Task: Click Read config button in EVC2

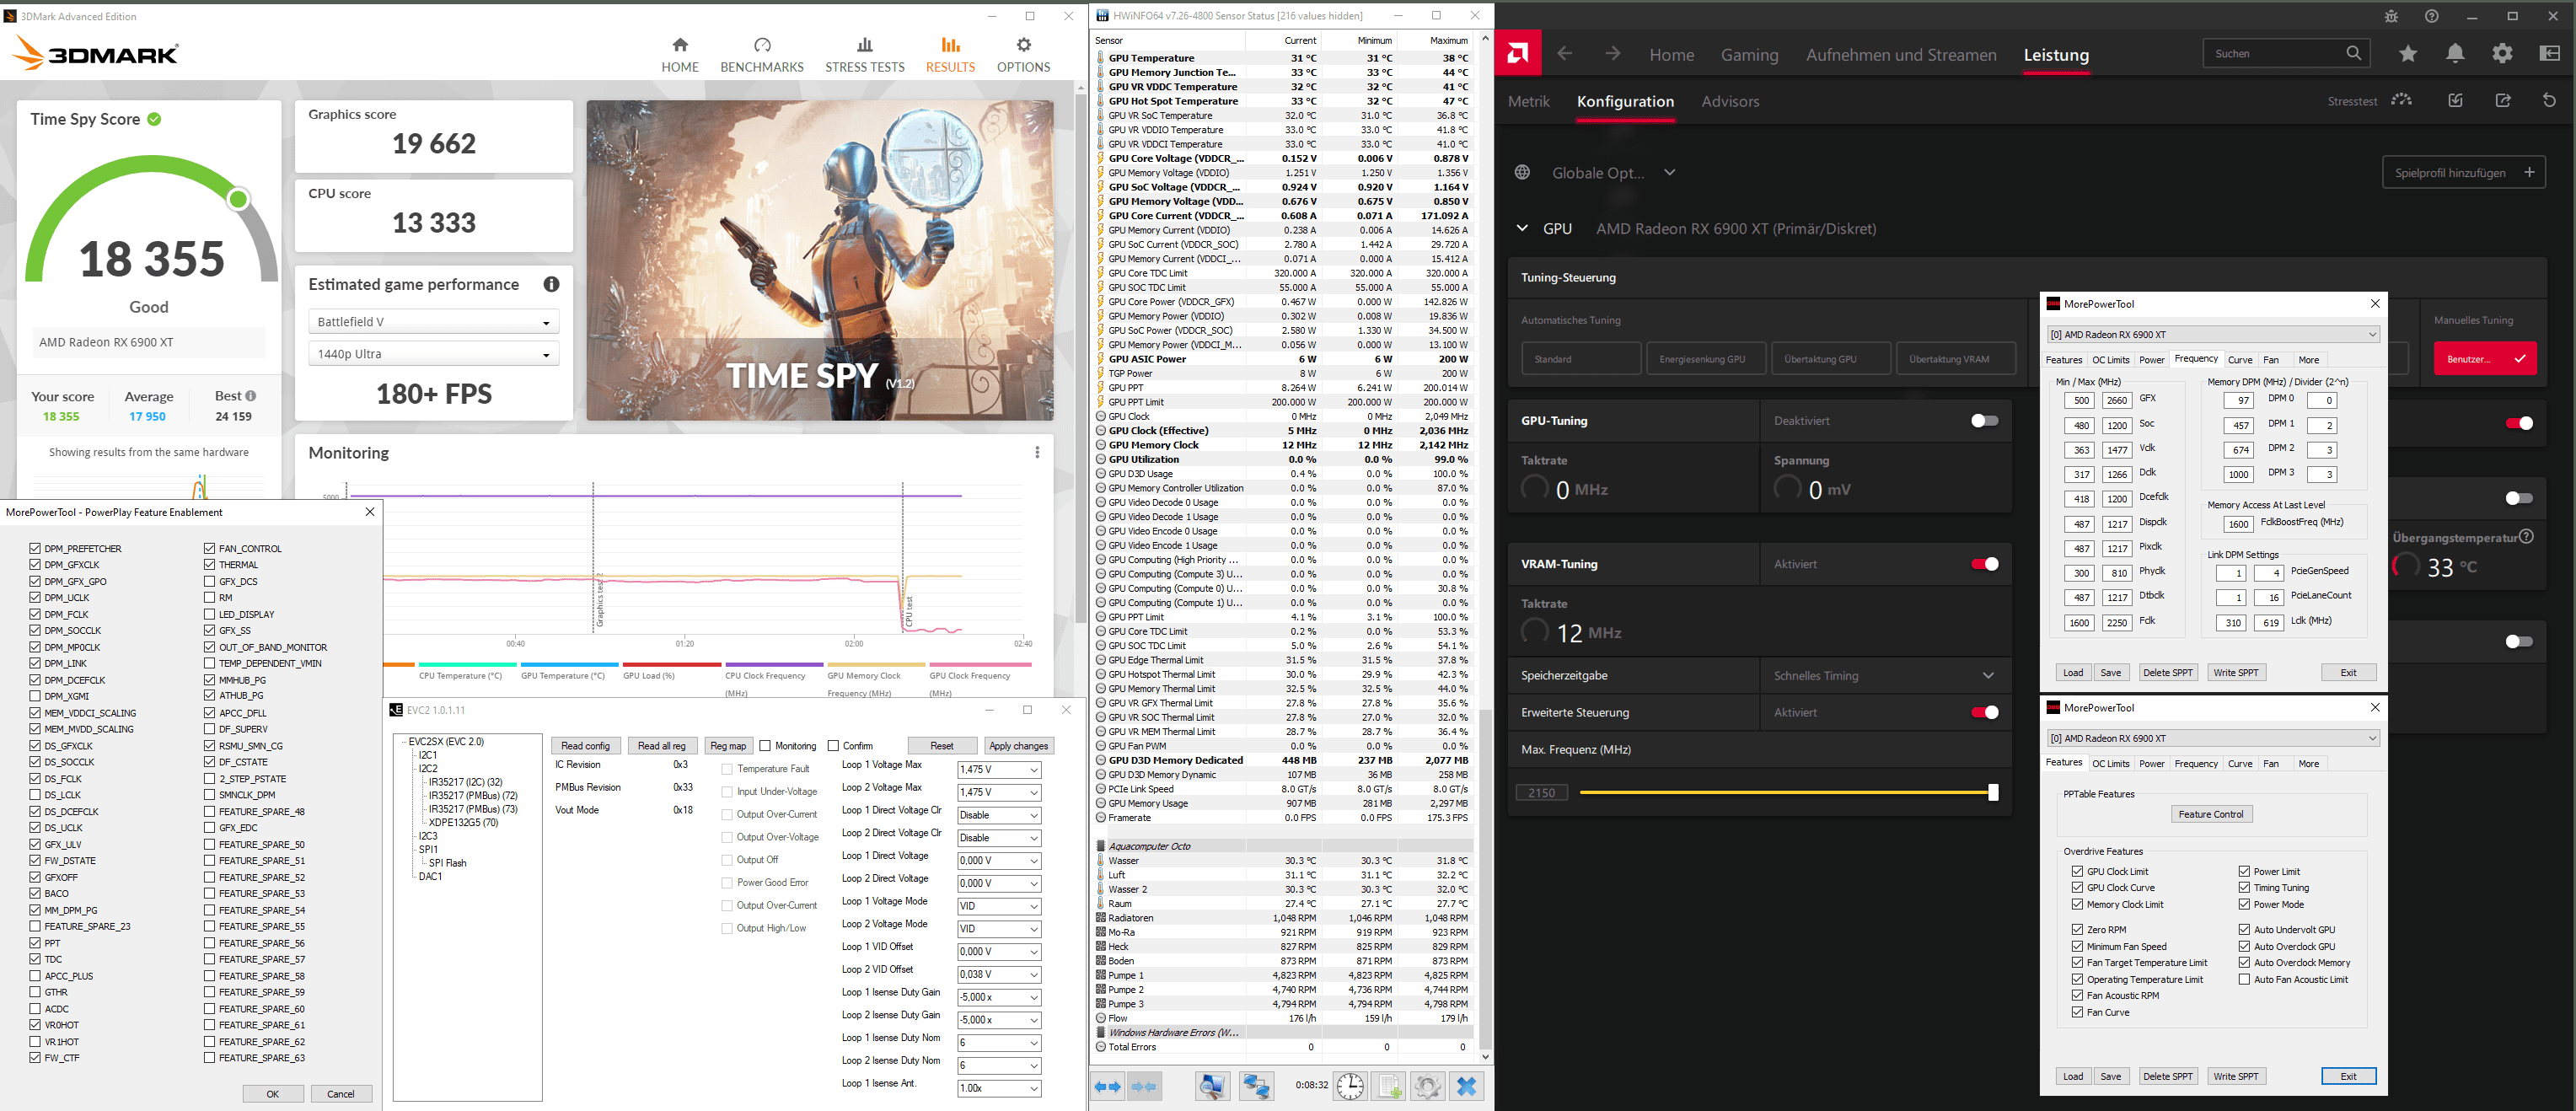Action: click(585, 746)
